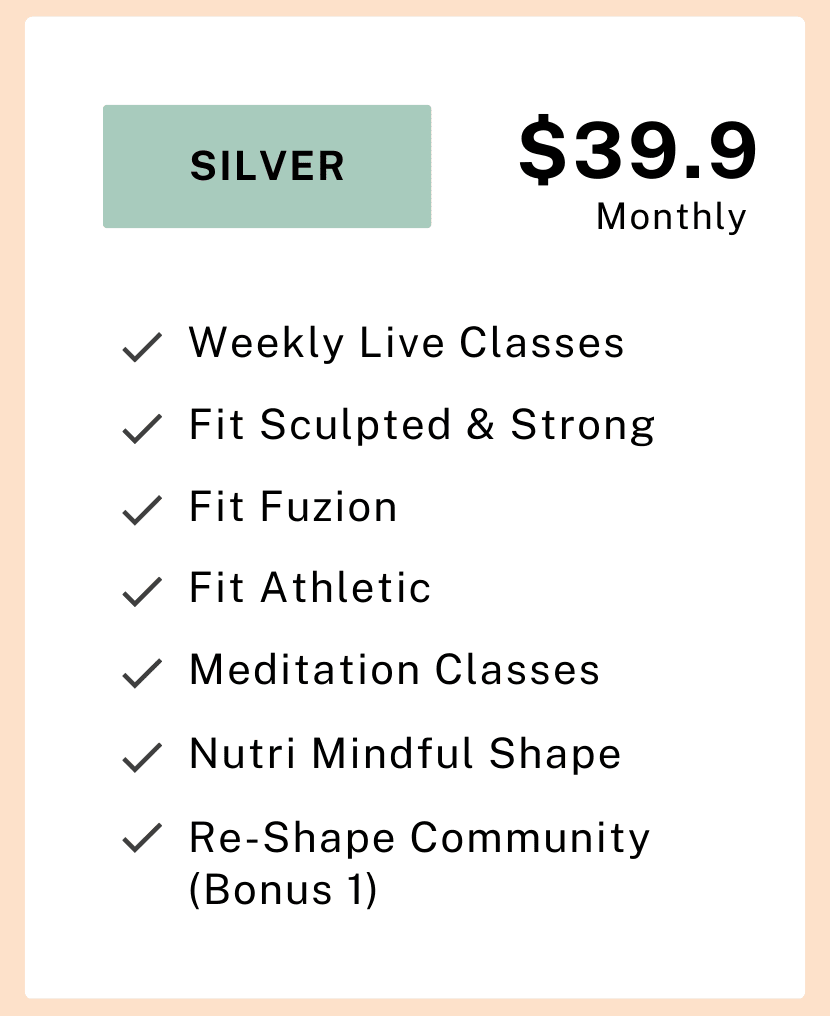Select the checkmark beside Fit Fuzion
The image size is (830, 1016).
point(142,510)
